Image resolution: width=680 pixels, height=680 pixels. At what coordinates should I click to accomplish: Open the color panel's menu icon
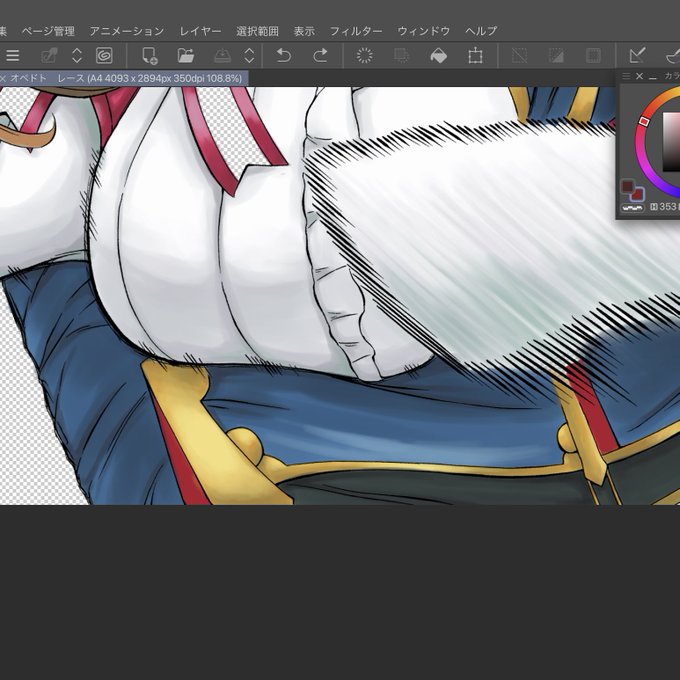(626, 76)
